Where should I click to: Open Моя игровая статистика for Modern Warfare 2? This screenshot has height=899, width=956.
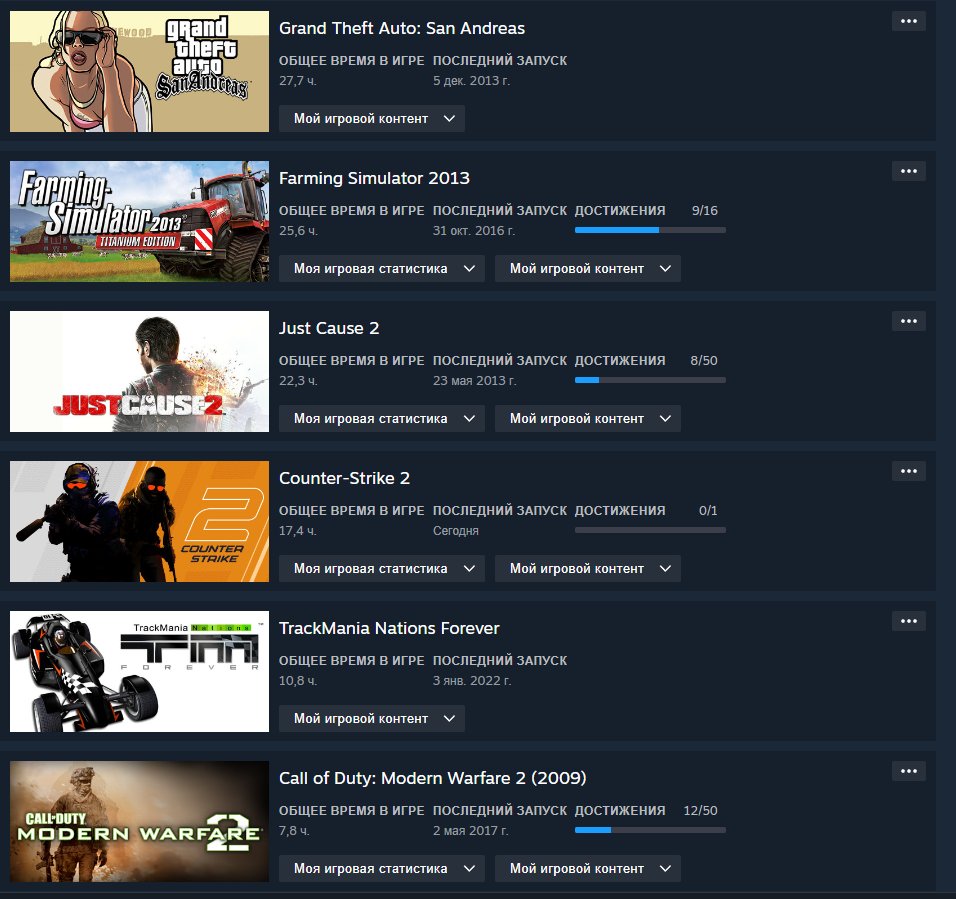click(380, 868)
